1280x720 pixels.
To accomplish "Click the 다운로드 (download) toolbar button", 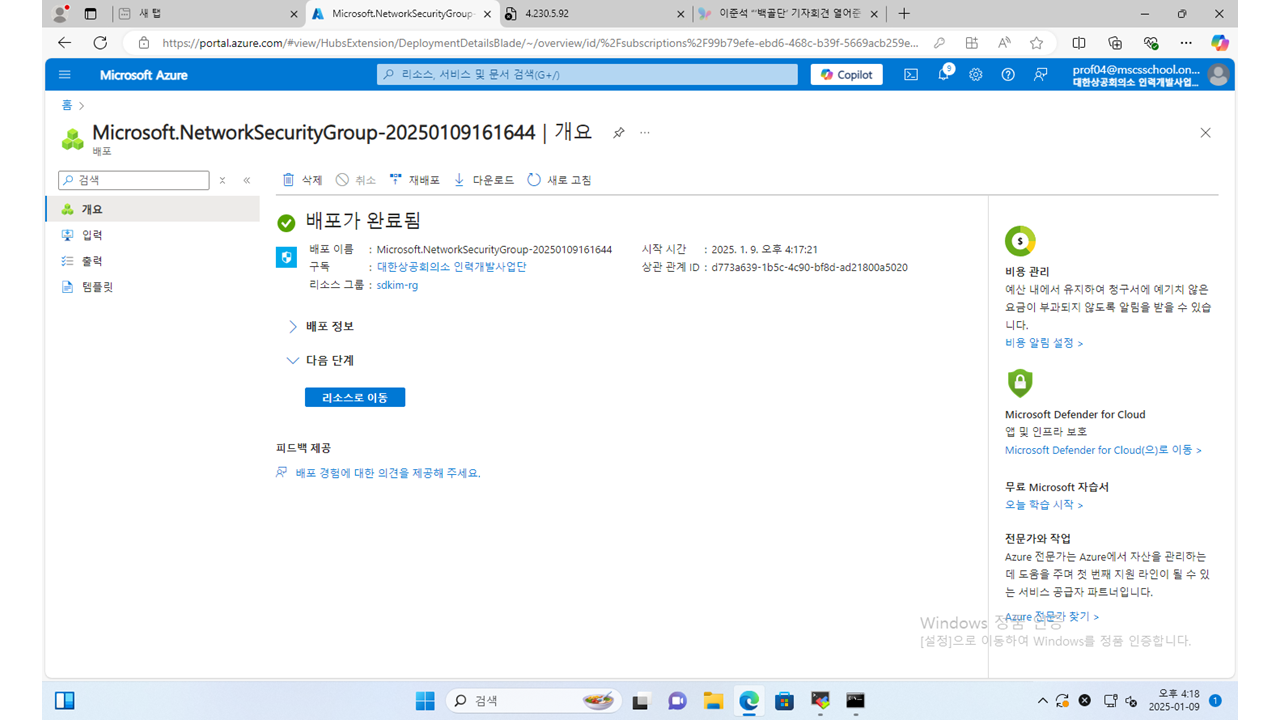I will (x=483, y=180).
